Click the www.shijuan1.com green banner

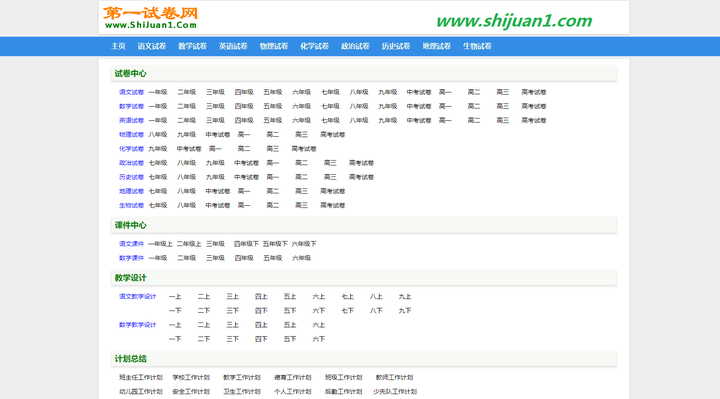click(514, 21)
